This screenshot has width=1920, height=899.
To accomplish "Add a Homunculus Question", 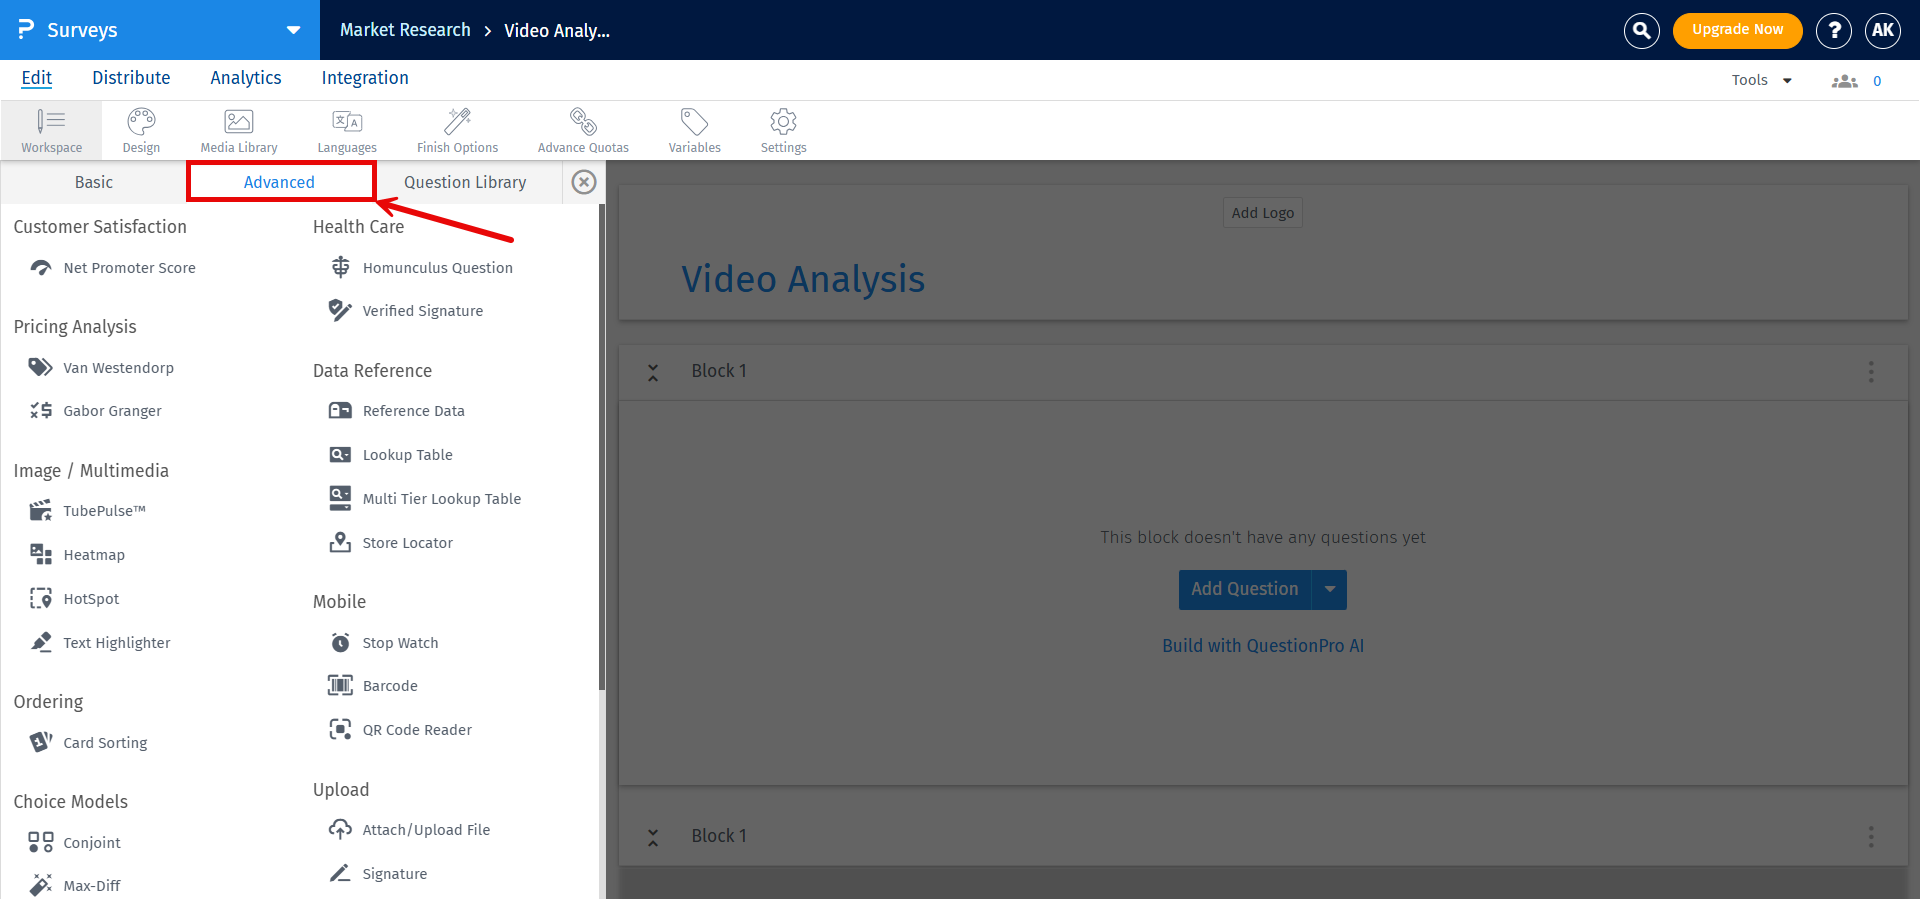I will (x=421, y=268).
